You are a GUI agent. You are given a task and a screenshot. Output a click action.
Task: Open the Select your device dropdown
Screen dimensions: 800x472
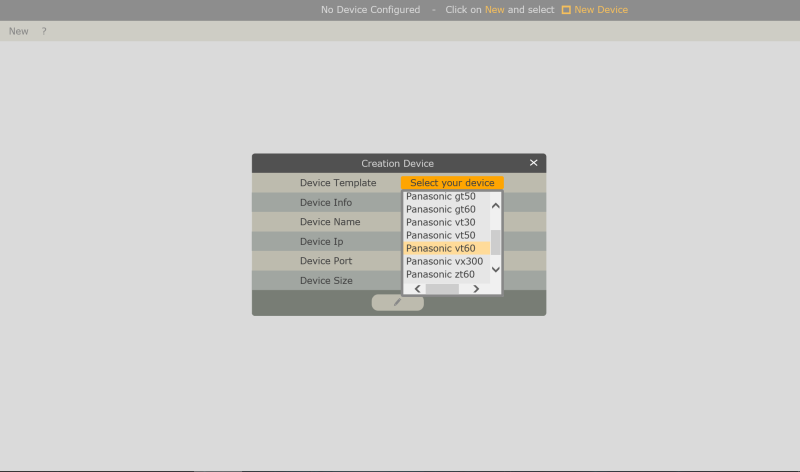point(452,183)
